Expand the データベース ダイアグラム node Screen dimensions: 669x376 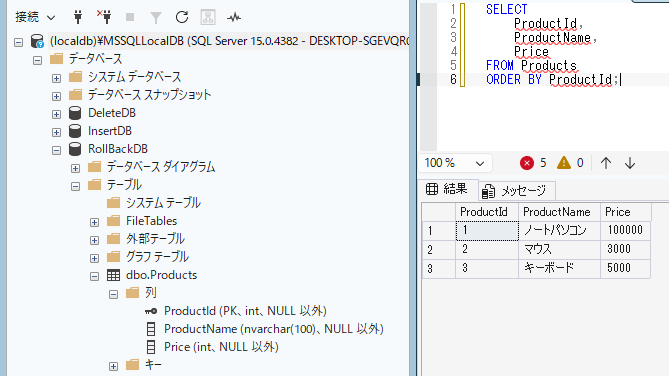pyautogui.click(x=76, y=168)
